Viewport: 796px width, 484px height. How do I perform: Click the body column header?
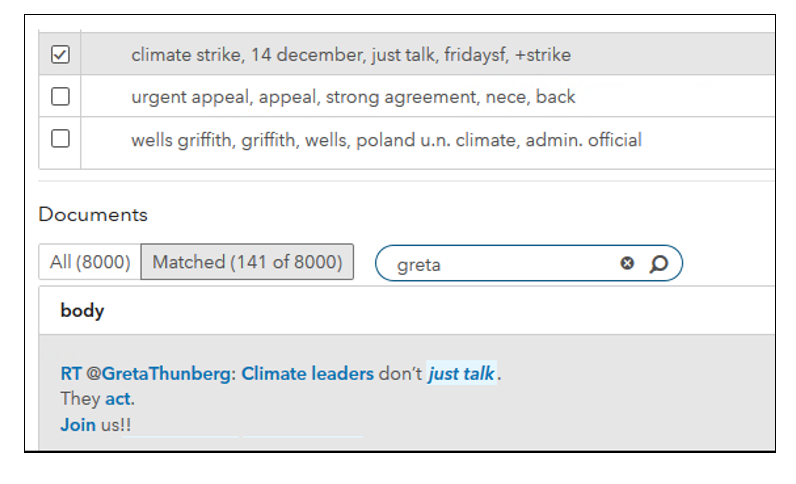(82, 310)
